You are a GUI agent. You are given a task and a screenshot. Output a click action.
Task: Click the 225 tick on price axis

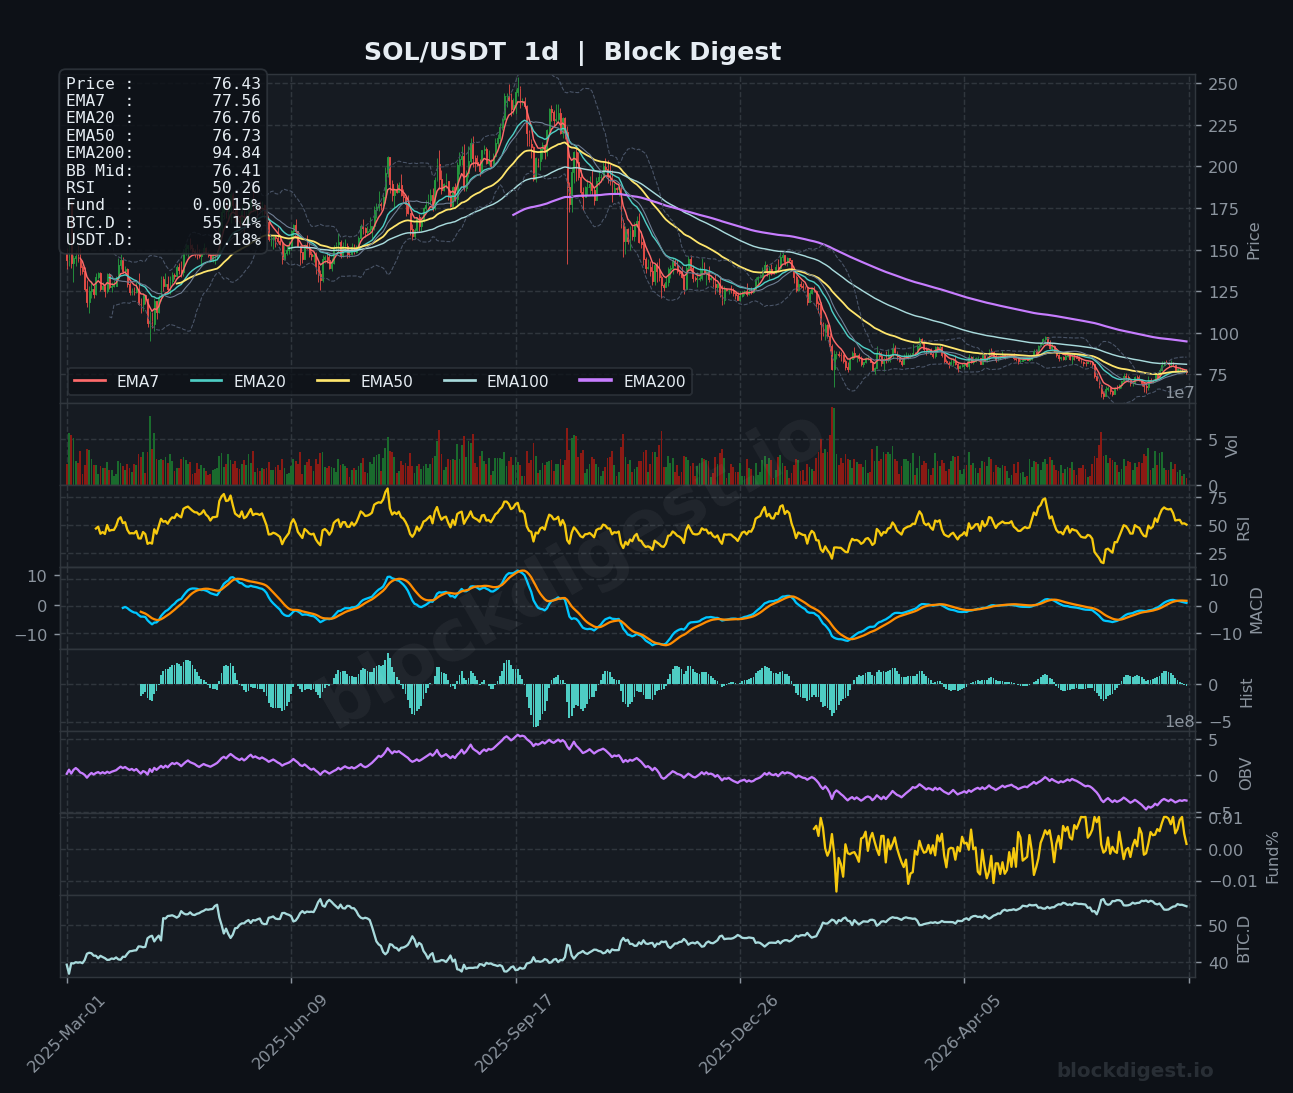(x=1223, y=126)
